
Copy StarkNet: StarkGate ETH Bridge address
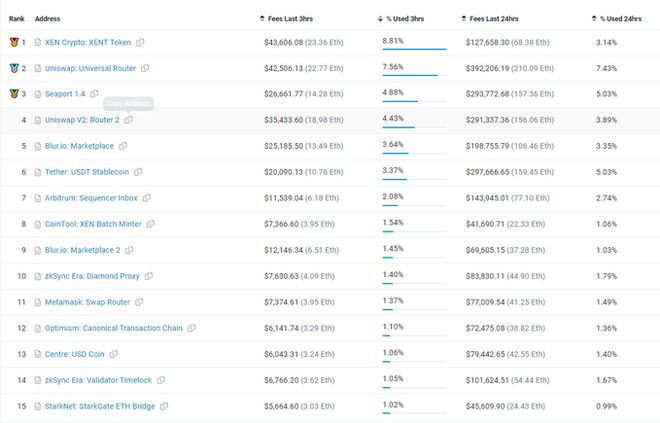[x=164, y=406]
